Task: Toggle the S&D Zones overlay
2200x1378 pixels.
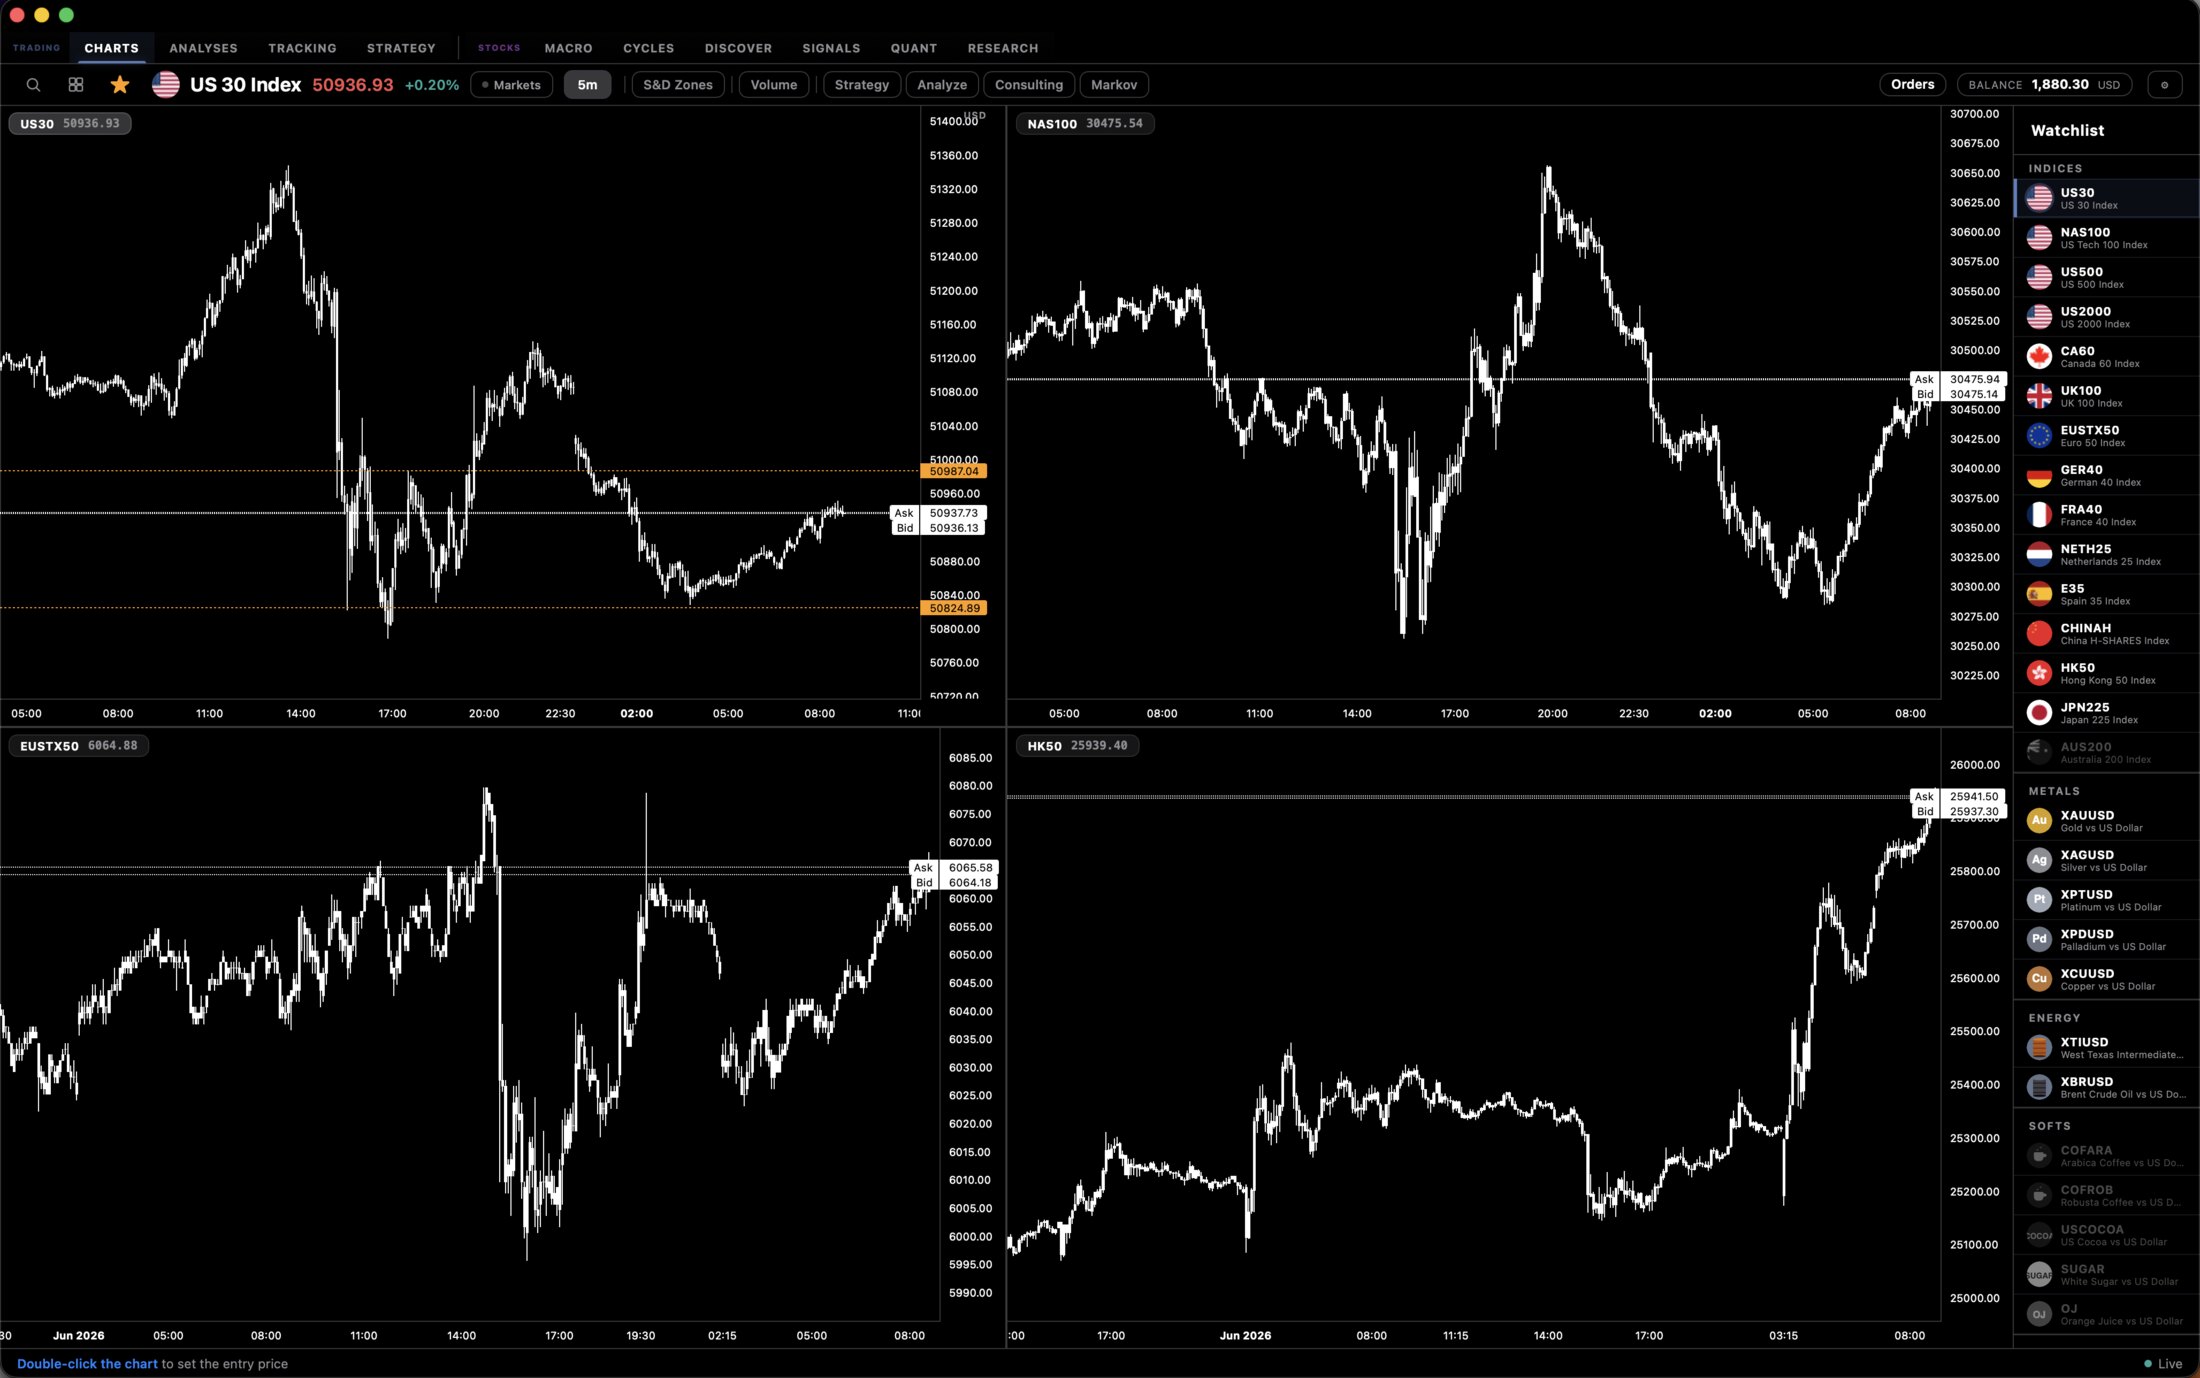Action: (x=678, y=85)
